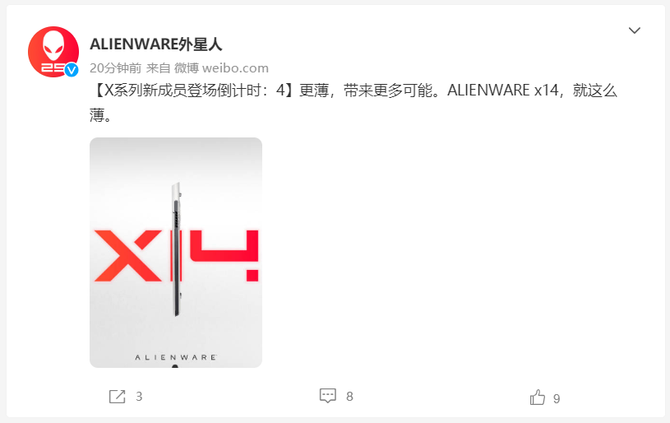Click the 20分钟前 timestamp
The width and height of the screenshot is (670, 423).
coord(115,68)
